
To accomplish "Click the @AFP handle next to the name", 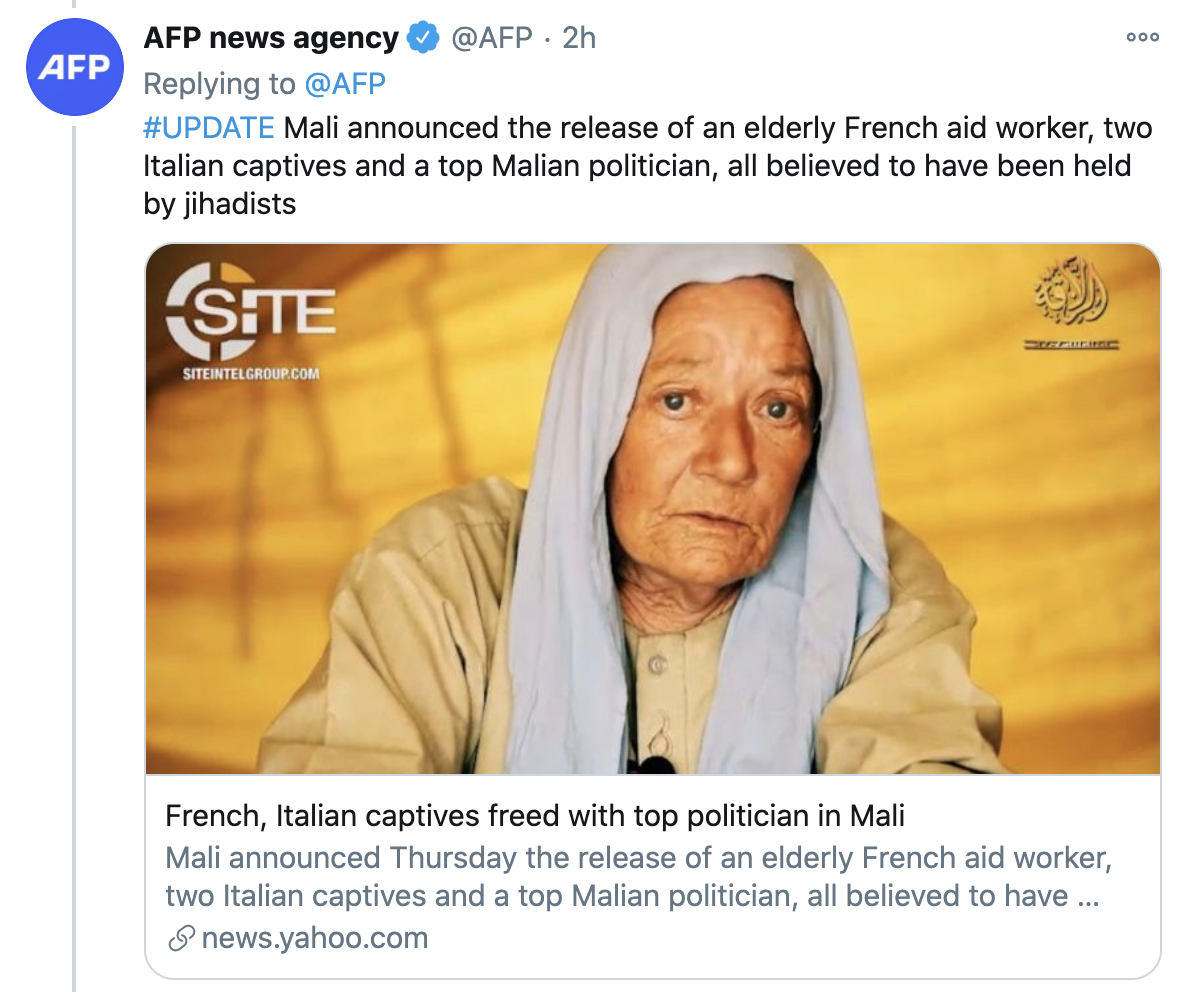I will tap(492, 38).
